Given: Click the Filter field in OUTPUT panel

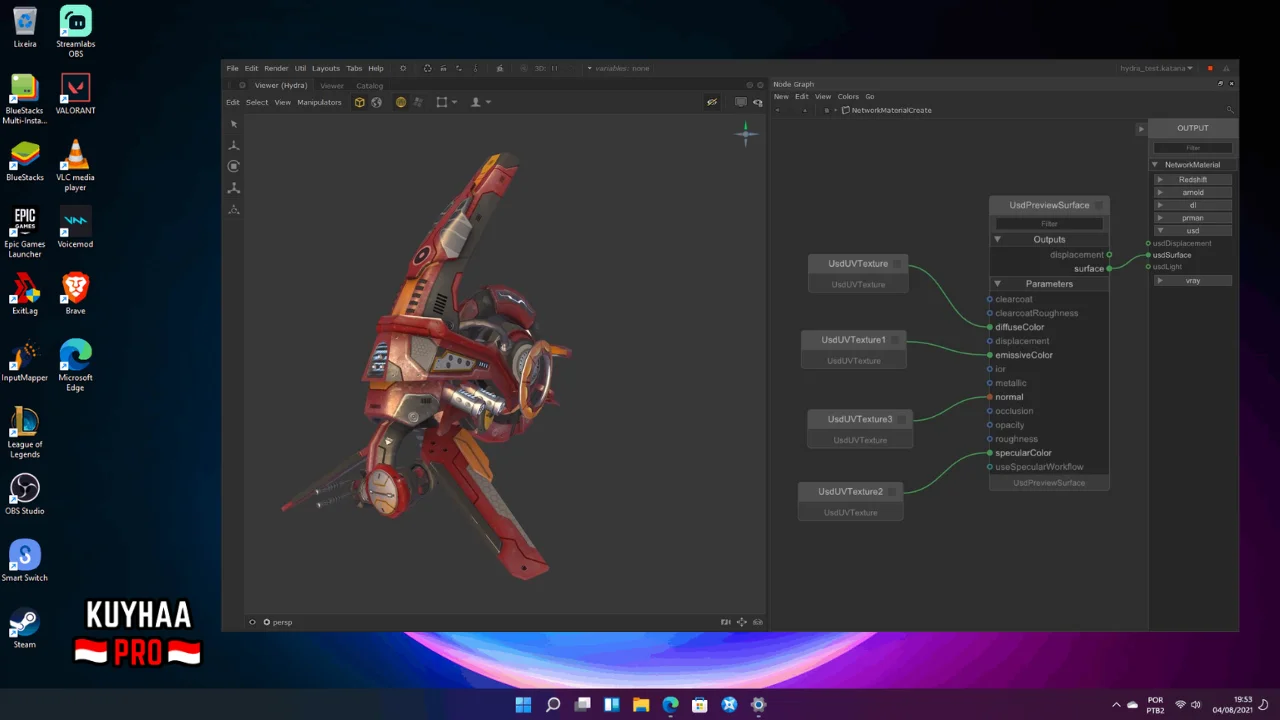Looking at the screenshot, I should (1193, 148).
